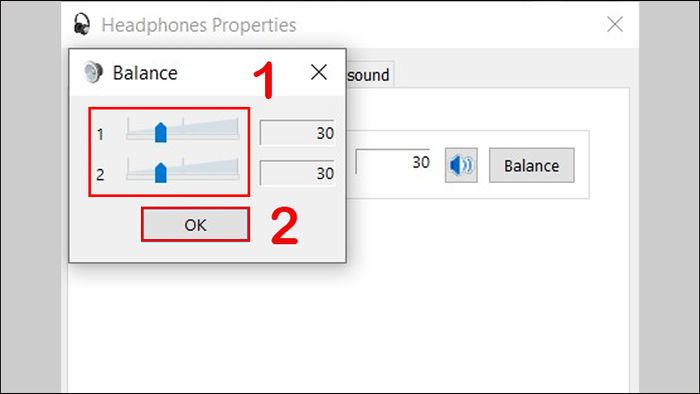
Task: Switch to the partially hidden sound tab
Action: pyautogui.click(x=369, y=75)
